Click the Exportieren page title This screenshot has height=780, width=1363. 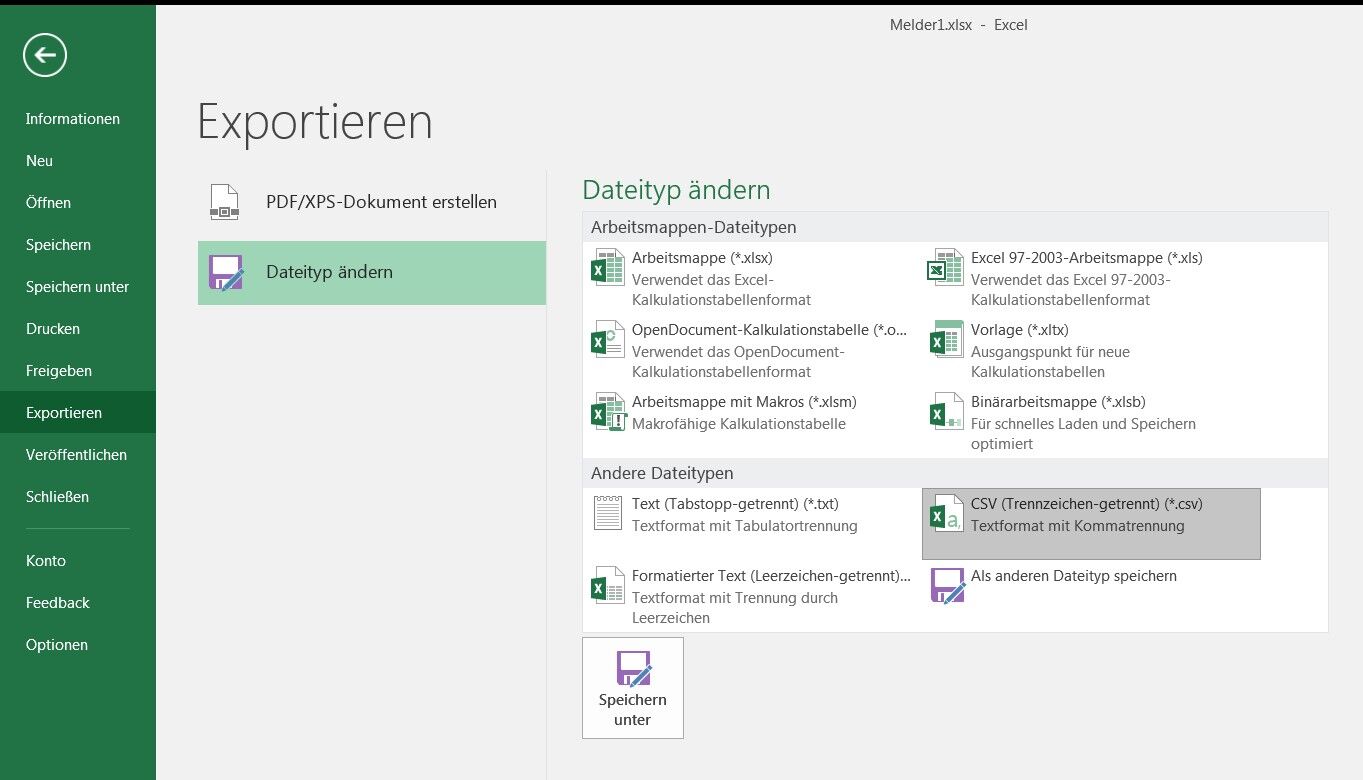315,122
